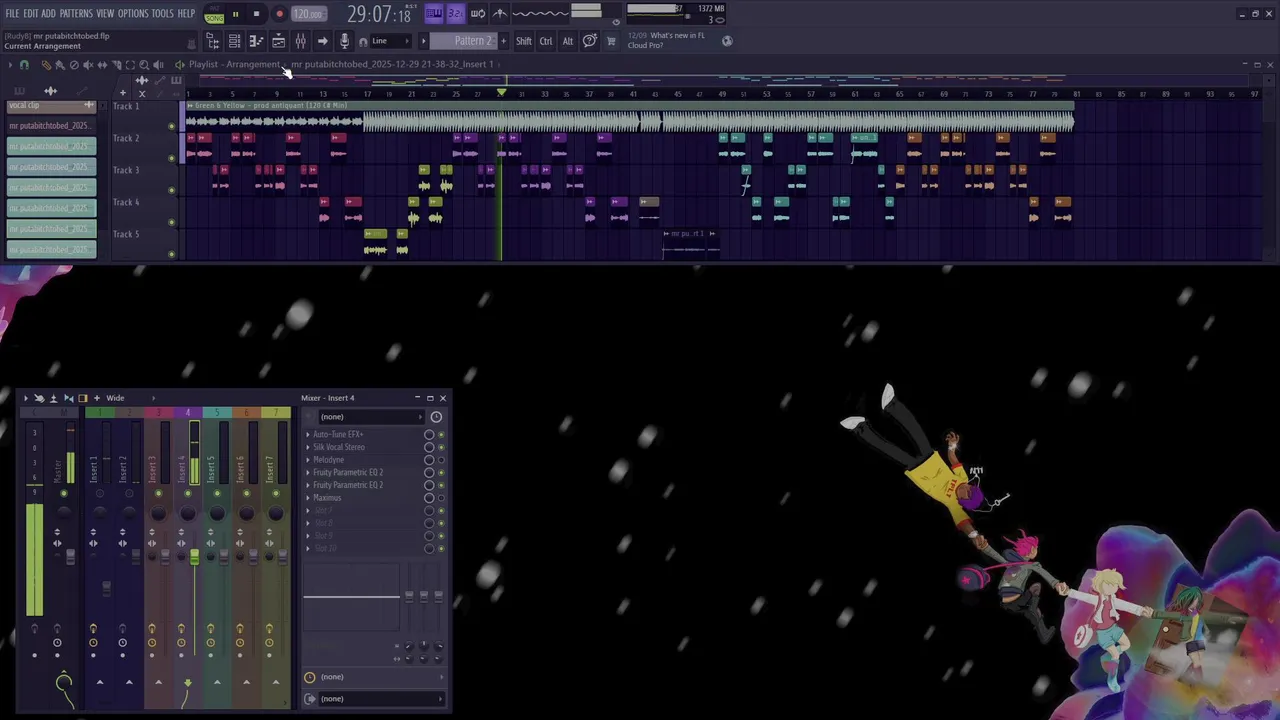Open the PATTERNS menu
The width and height of the screenshot is (1280, 720).
pyautogui.click(x=76, y=13)
